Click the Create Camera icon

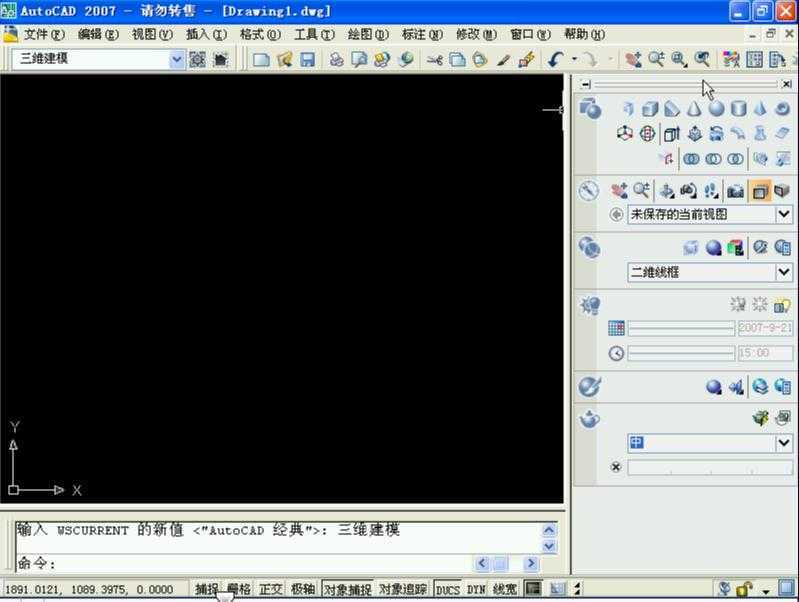735,191
